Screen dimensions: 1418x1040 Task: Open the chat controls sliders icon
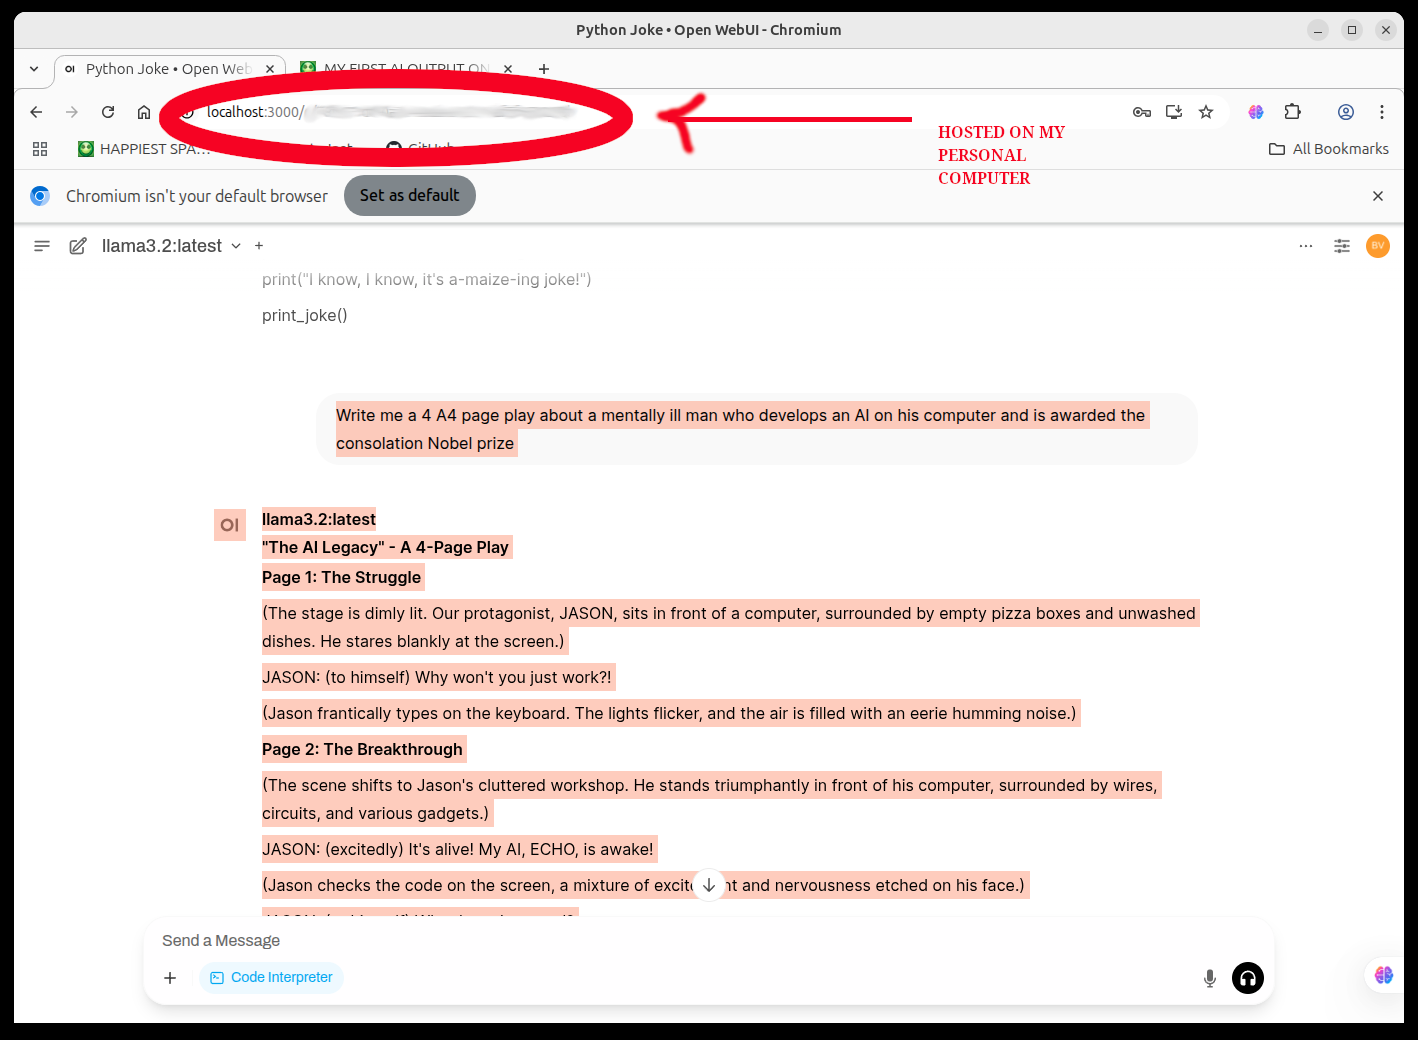[1342, 246]
